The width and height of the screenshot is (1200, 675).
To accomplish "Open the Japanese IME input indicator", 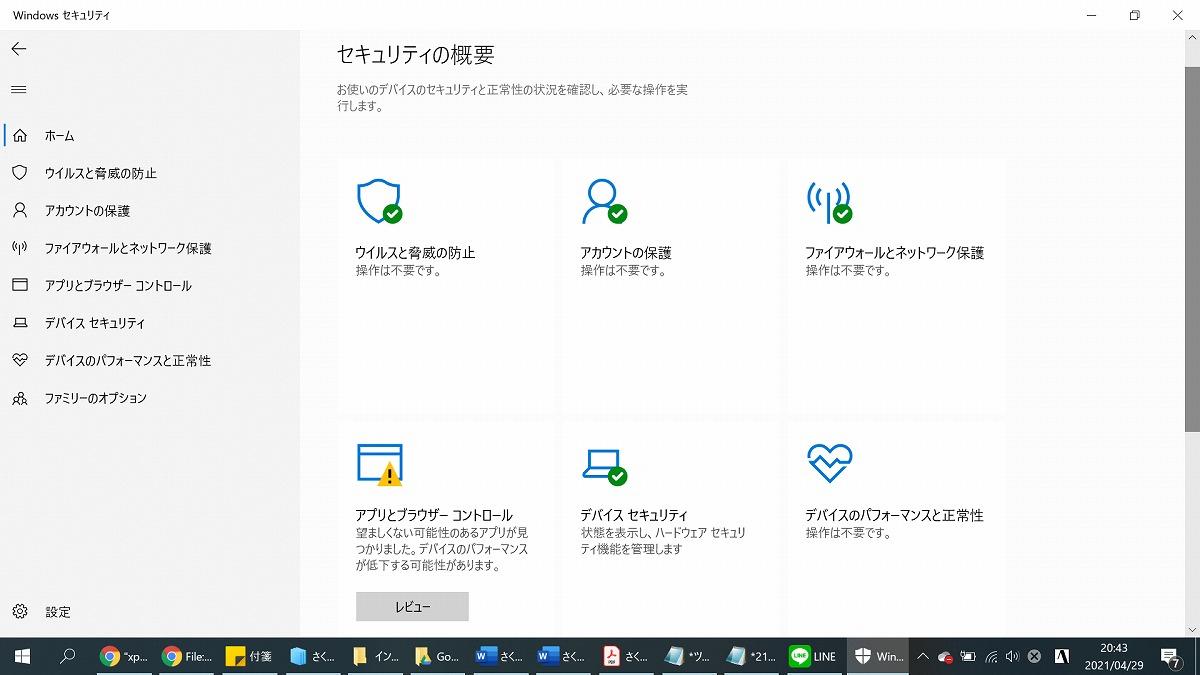I will tap(1062, 656).
